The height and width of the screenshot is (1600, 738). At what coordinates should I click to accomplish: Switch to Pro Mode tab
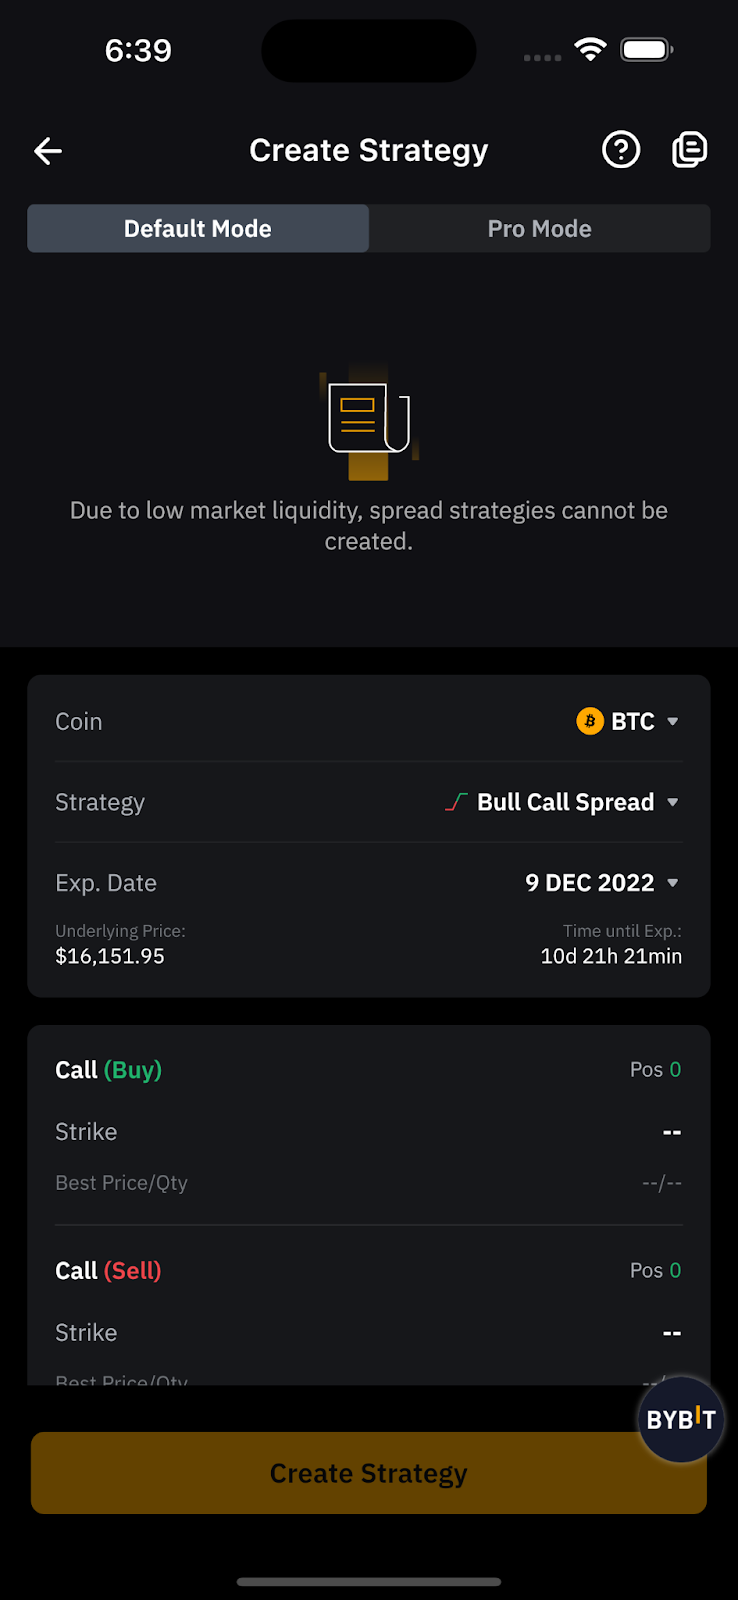tap(540, 229)
